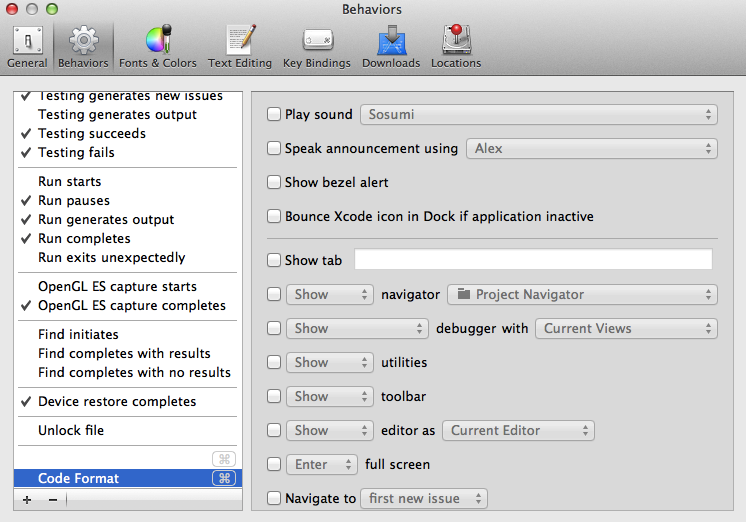Open the Show dropdown for toolbar
The width and height of the screenshot is (746, 522).
click(x=330, y=396)
